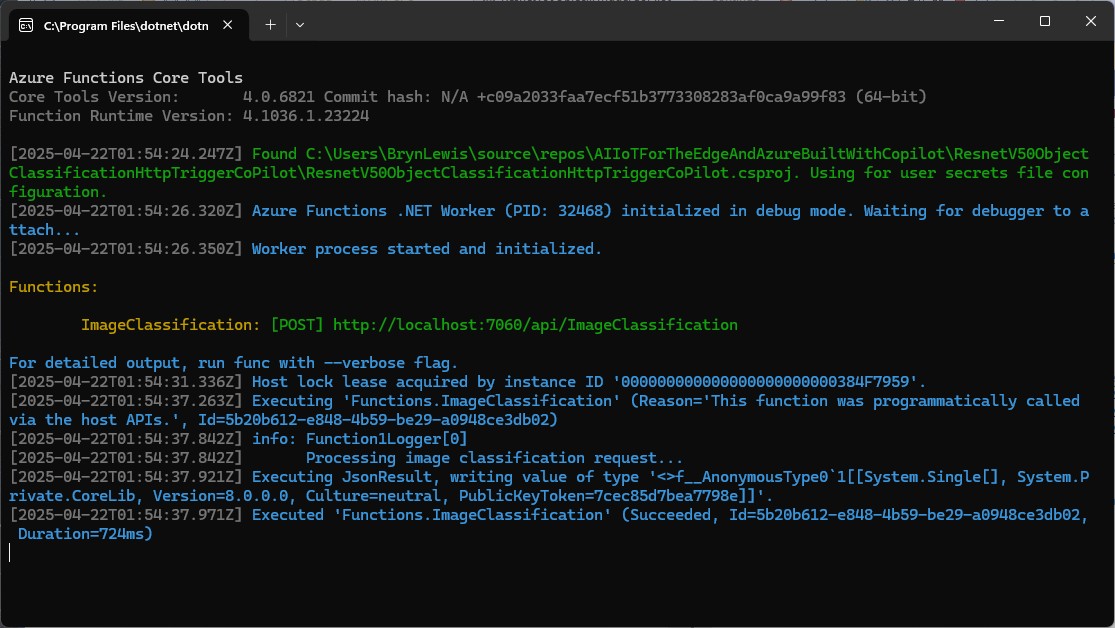
Task: Click Worker process started and initialized line
Action: [427, 249]
